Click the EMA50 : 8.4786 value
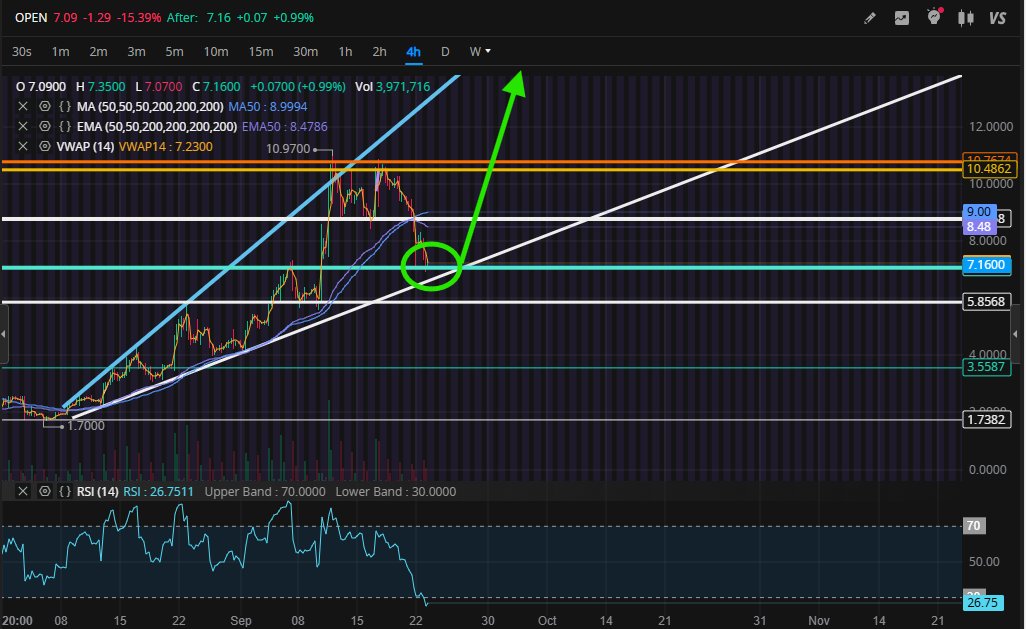Viewport: 1026px width, 629px height. click(285, 126)
